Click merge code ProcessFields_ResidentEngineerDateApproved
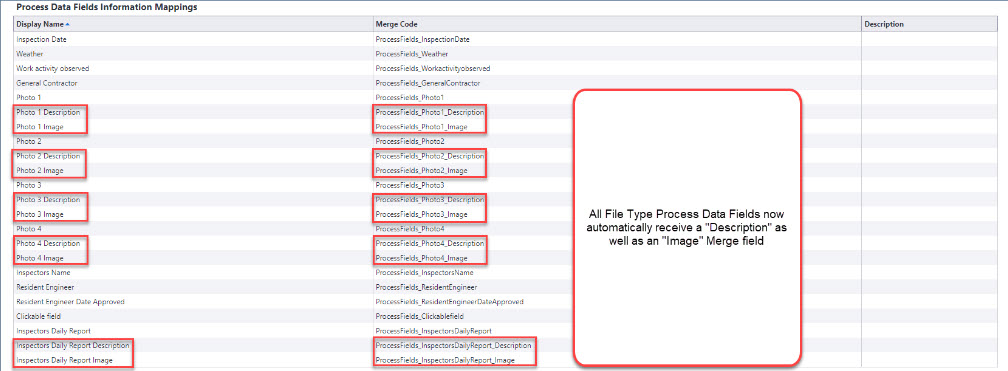The width and height of the screenshot is (1008, 371). (449, 302)
